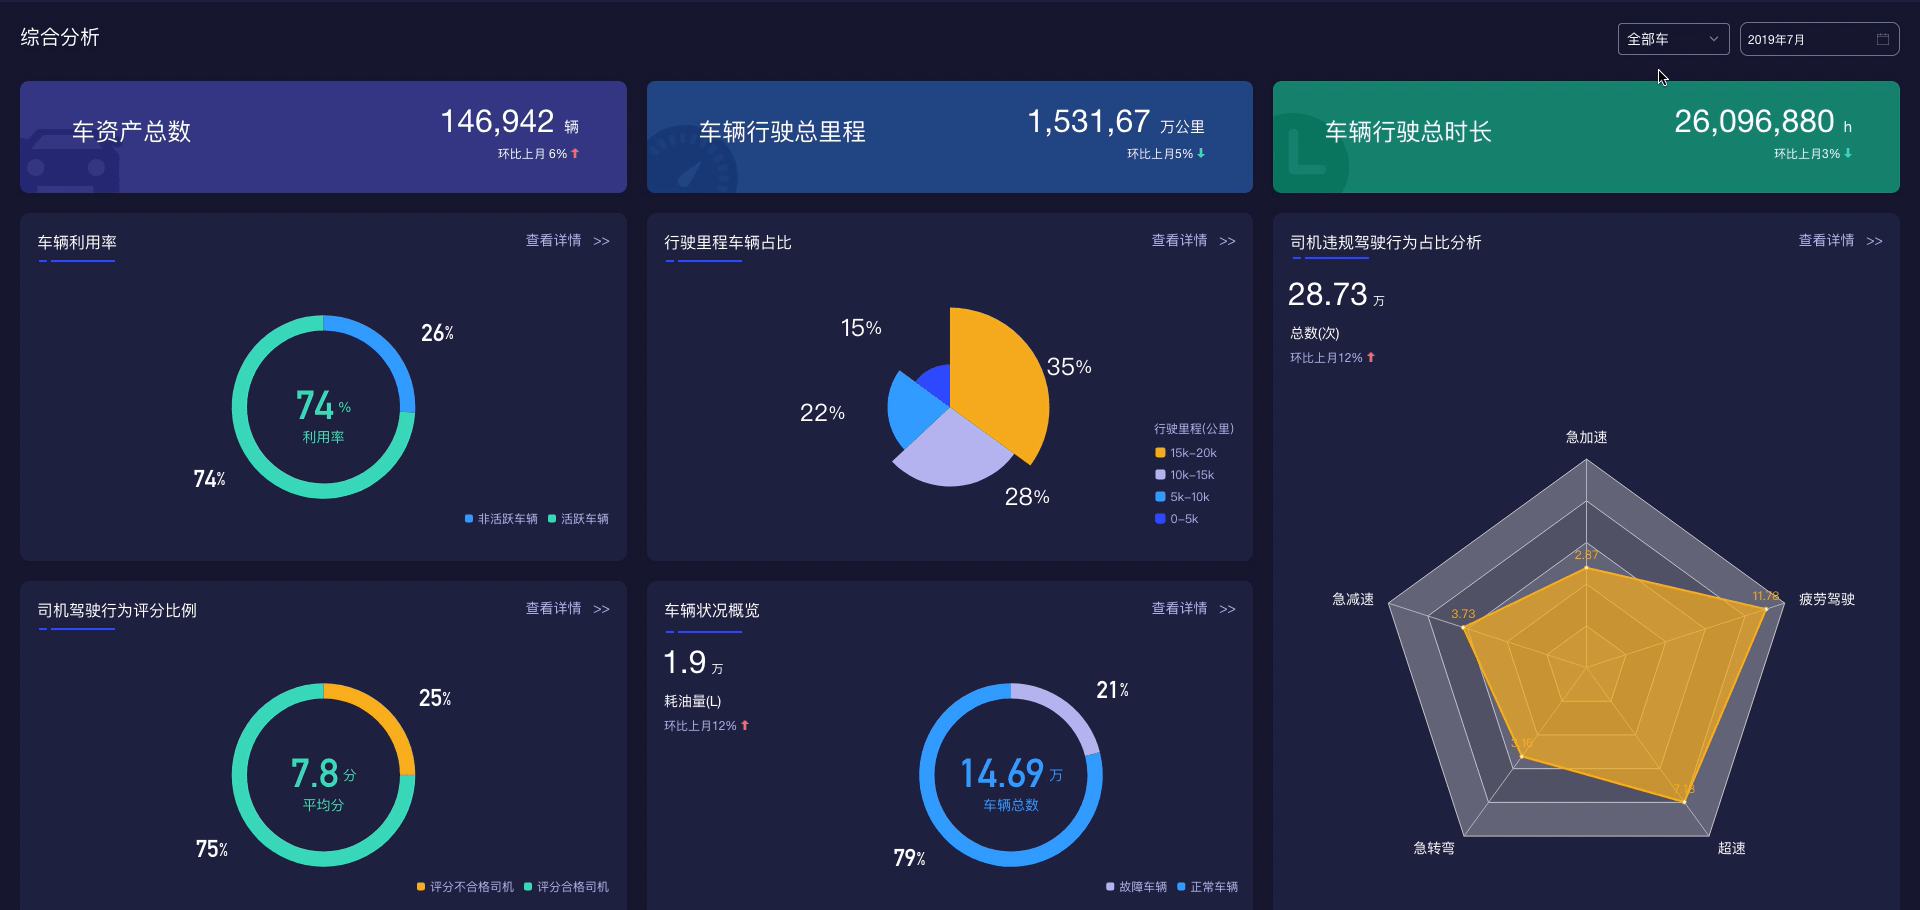Click the red up arrow beside 环比上月 6%
The height and width of the screenshot is (910, 1920).
click(575, 153)
